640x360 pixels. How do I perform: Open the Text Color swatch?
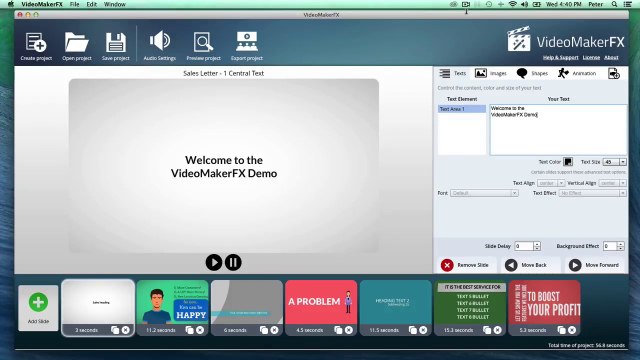[568, 162]
